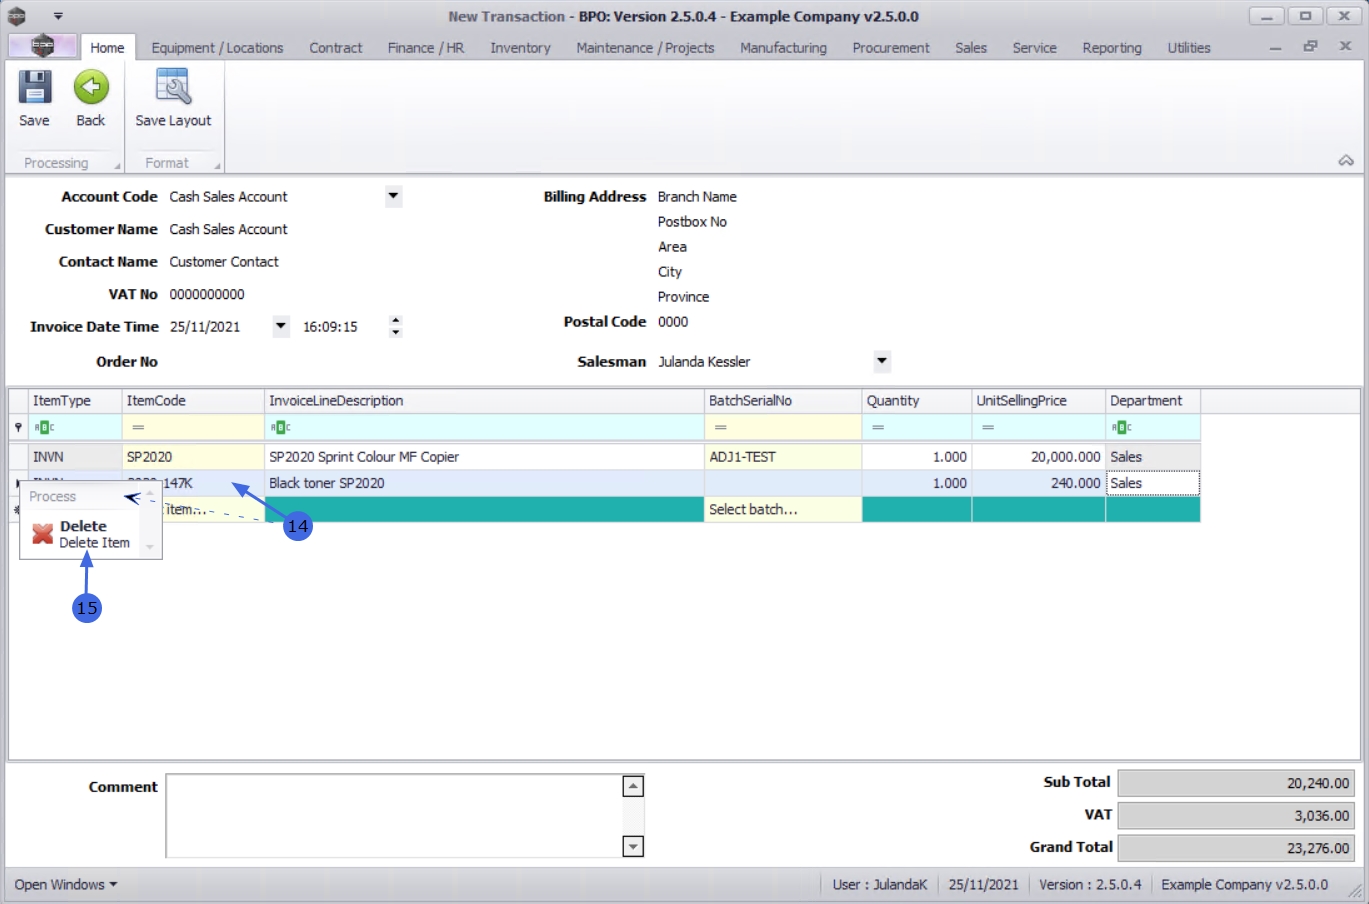1369x904 pixels.
Task: Open the Open Windows dropdown
Action: point(65,885)
